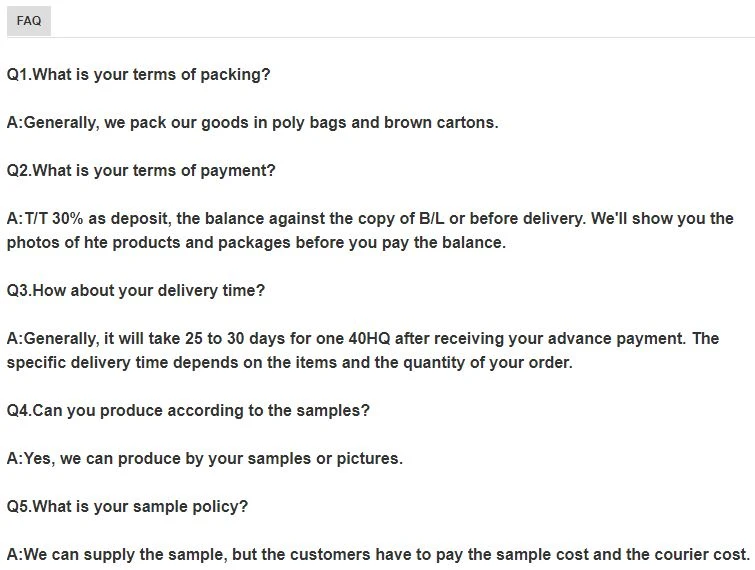Click the word deposit in payment answer
This screenshot has width=755, height=570.
(x=141, y=219)
